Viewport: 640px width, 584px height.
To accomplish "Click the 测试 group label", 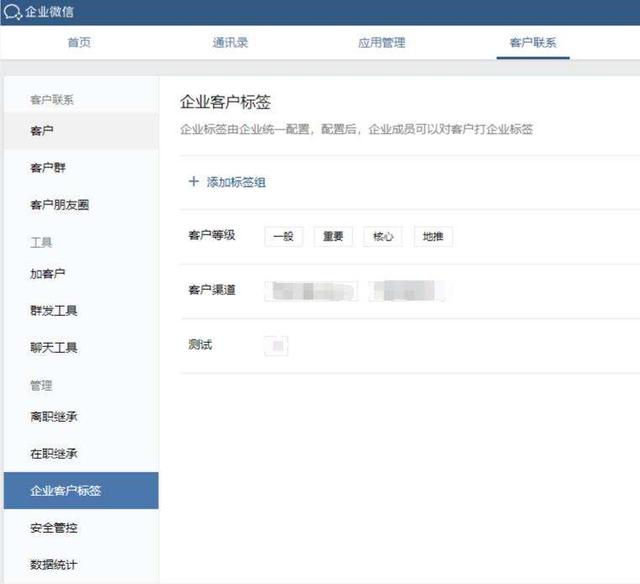I will click(x=200, y=345).
